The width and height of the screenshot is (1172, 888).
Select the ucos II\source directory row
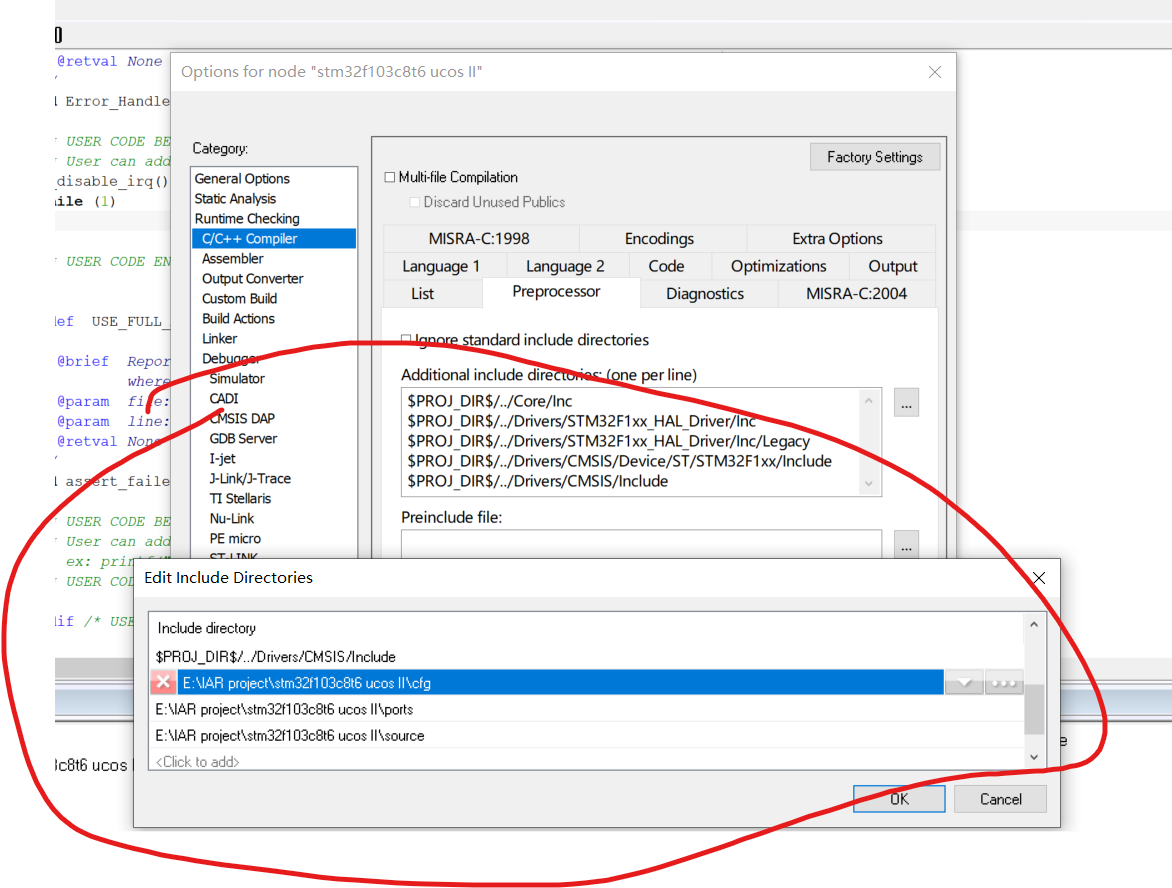pyautogui.click(x=587, y=736)
